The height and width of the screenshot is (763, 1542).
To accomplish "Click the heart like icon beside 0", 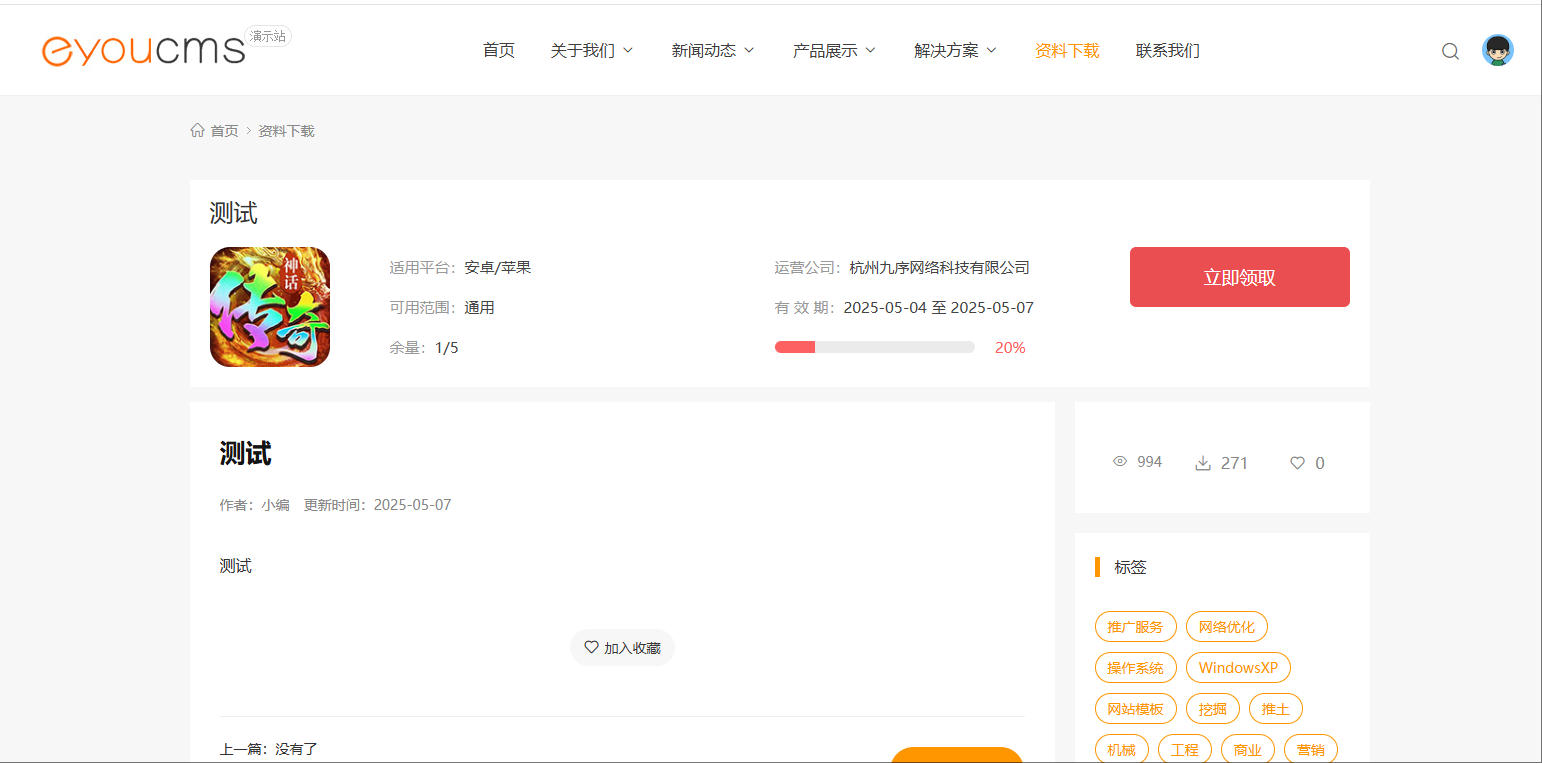I will (1297, 463).
